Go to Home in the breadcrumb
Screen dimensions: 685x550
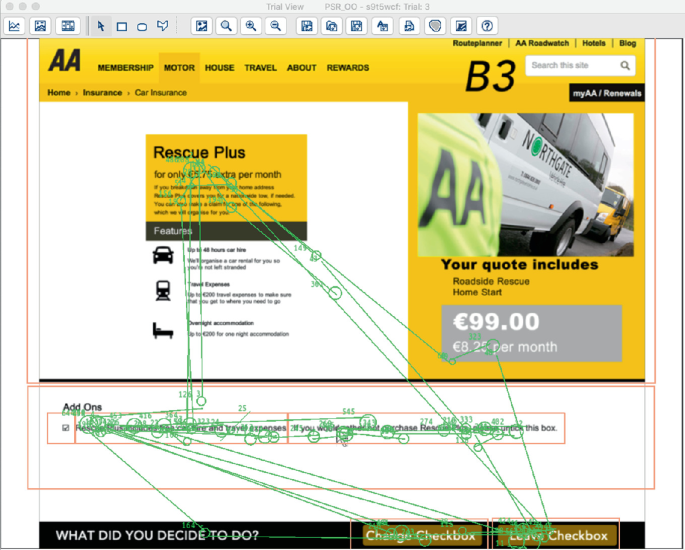point(59,93)
